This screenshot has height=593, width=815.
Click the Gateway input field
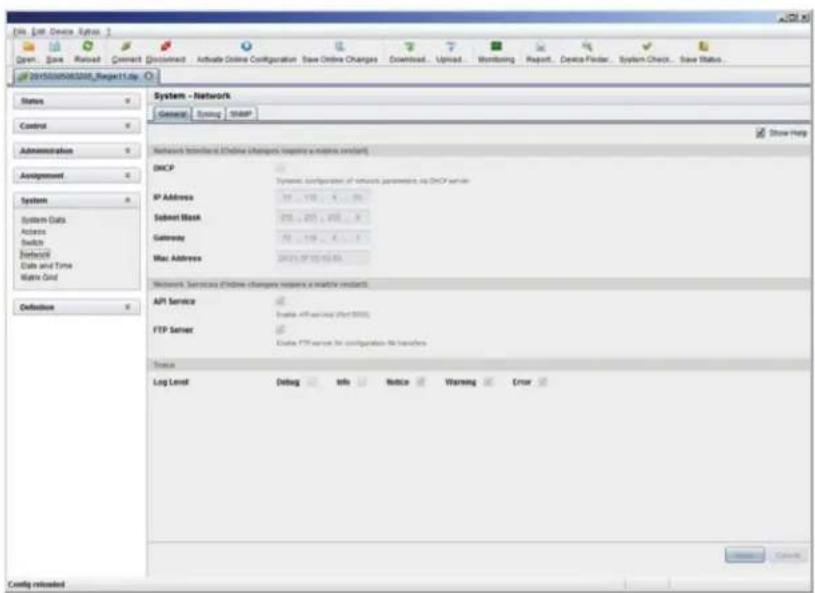(322, 238)
